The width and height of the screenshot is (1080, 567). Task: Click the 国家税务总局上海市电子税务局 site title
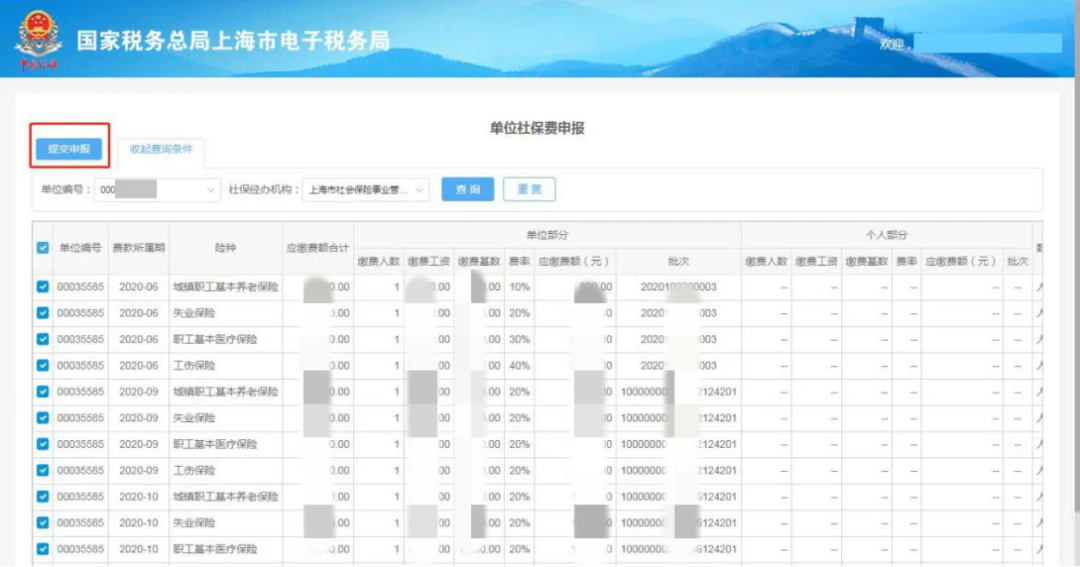(233, 41)
